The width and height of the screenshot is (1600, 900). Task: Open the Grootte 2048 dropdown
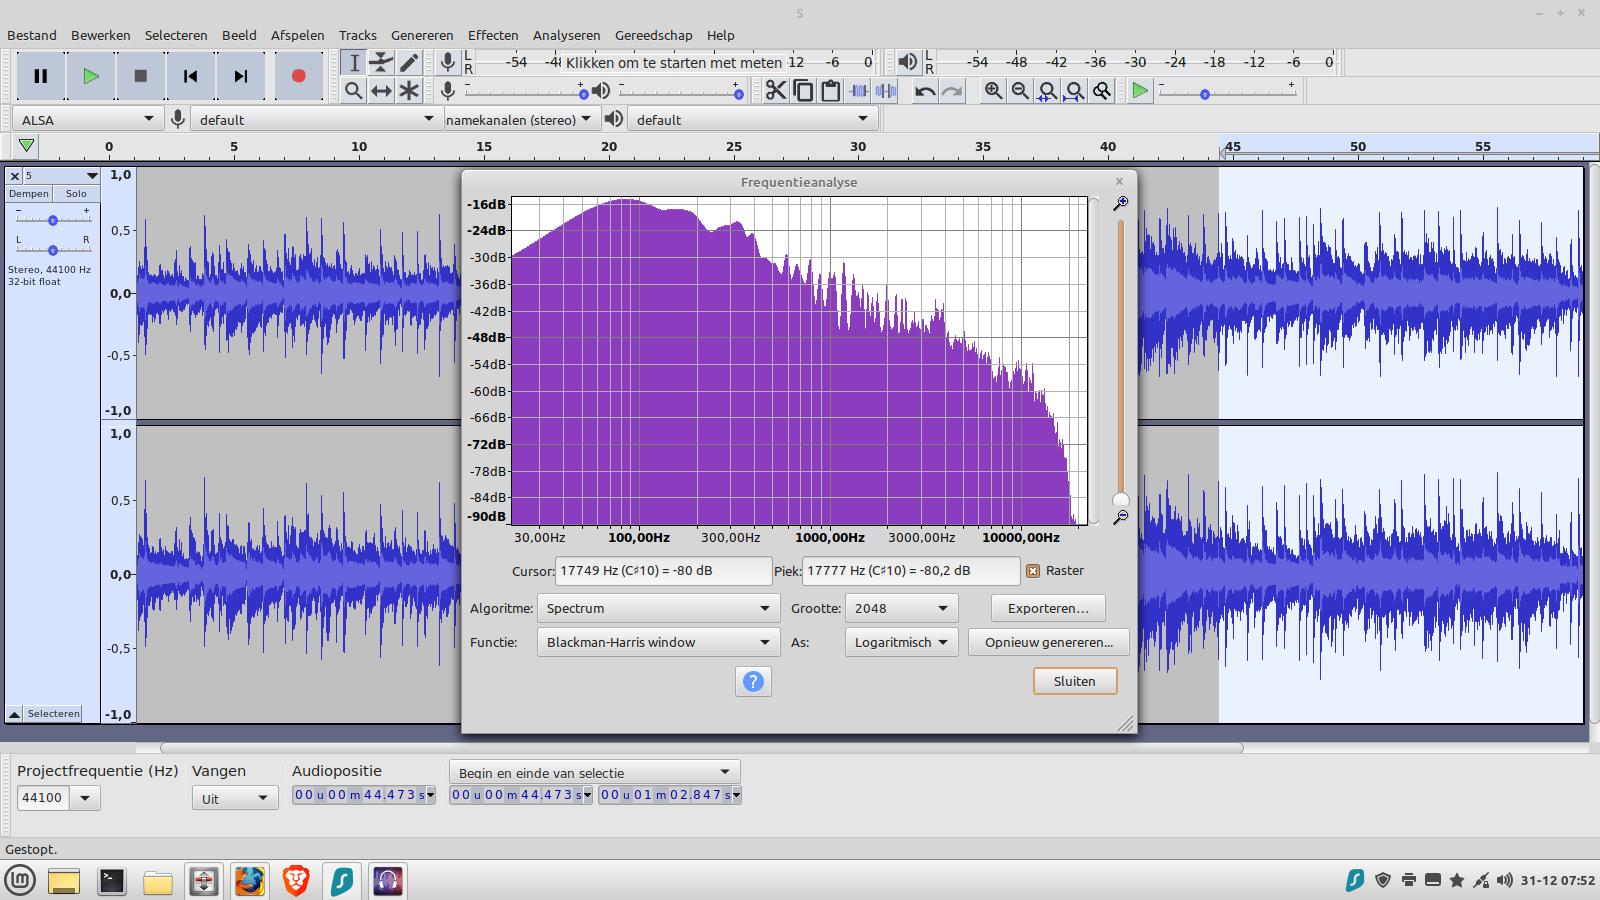[x=901, y=608]
